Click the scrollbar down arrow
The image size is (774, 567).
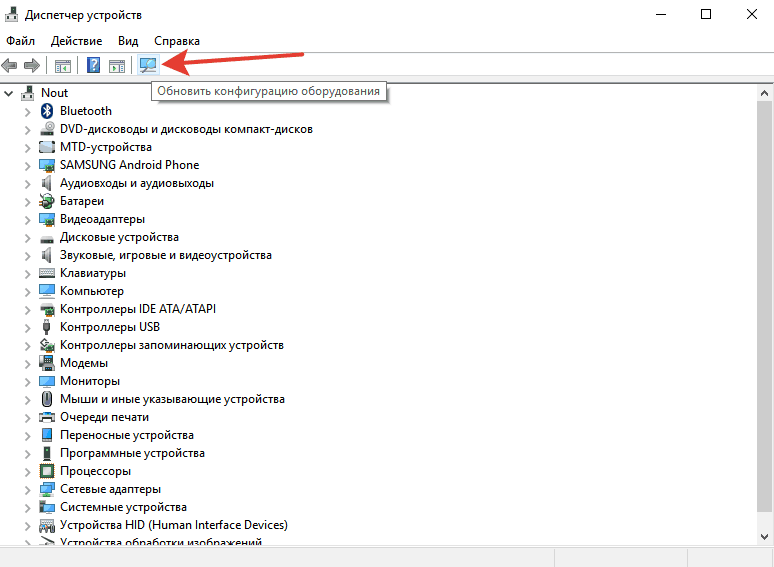point(764,536)
